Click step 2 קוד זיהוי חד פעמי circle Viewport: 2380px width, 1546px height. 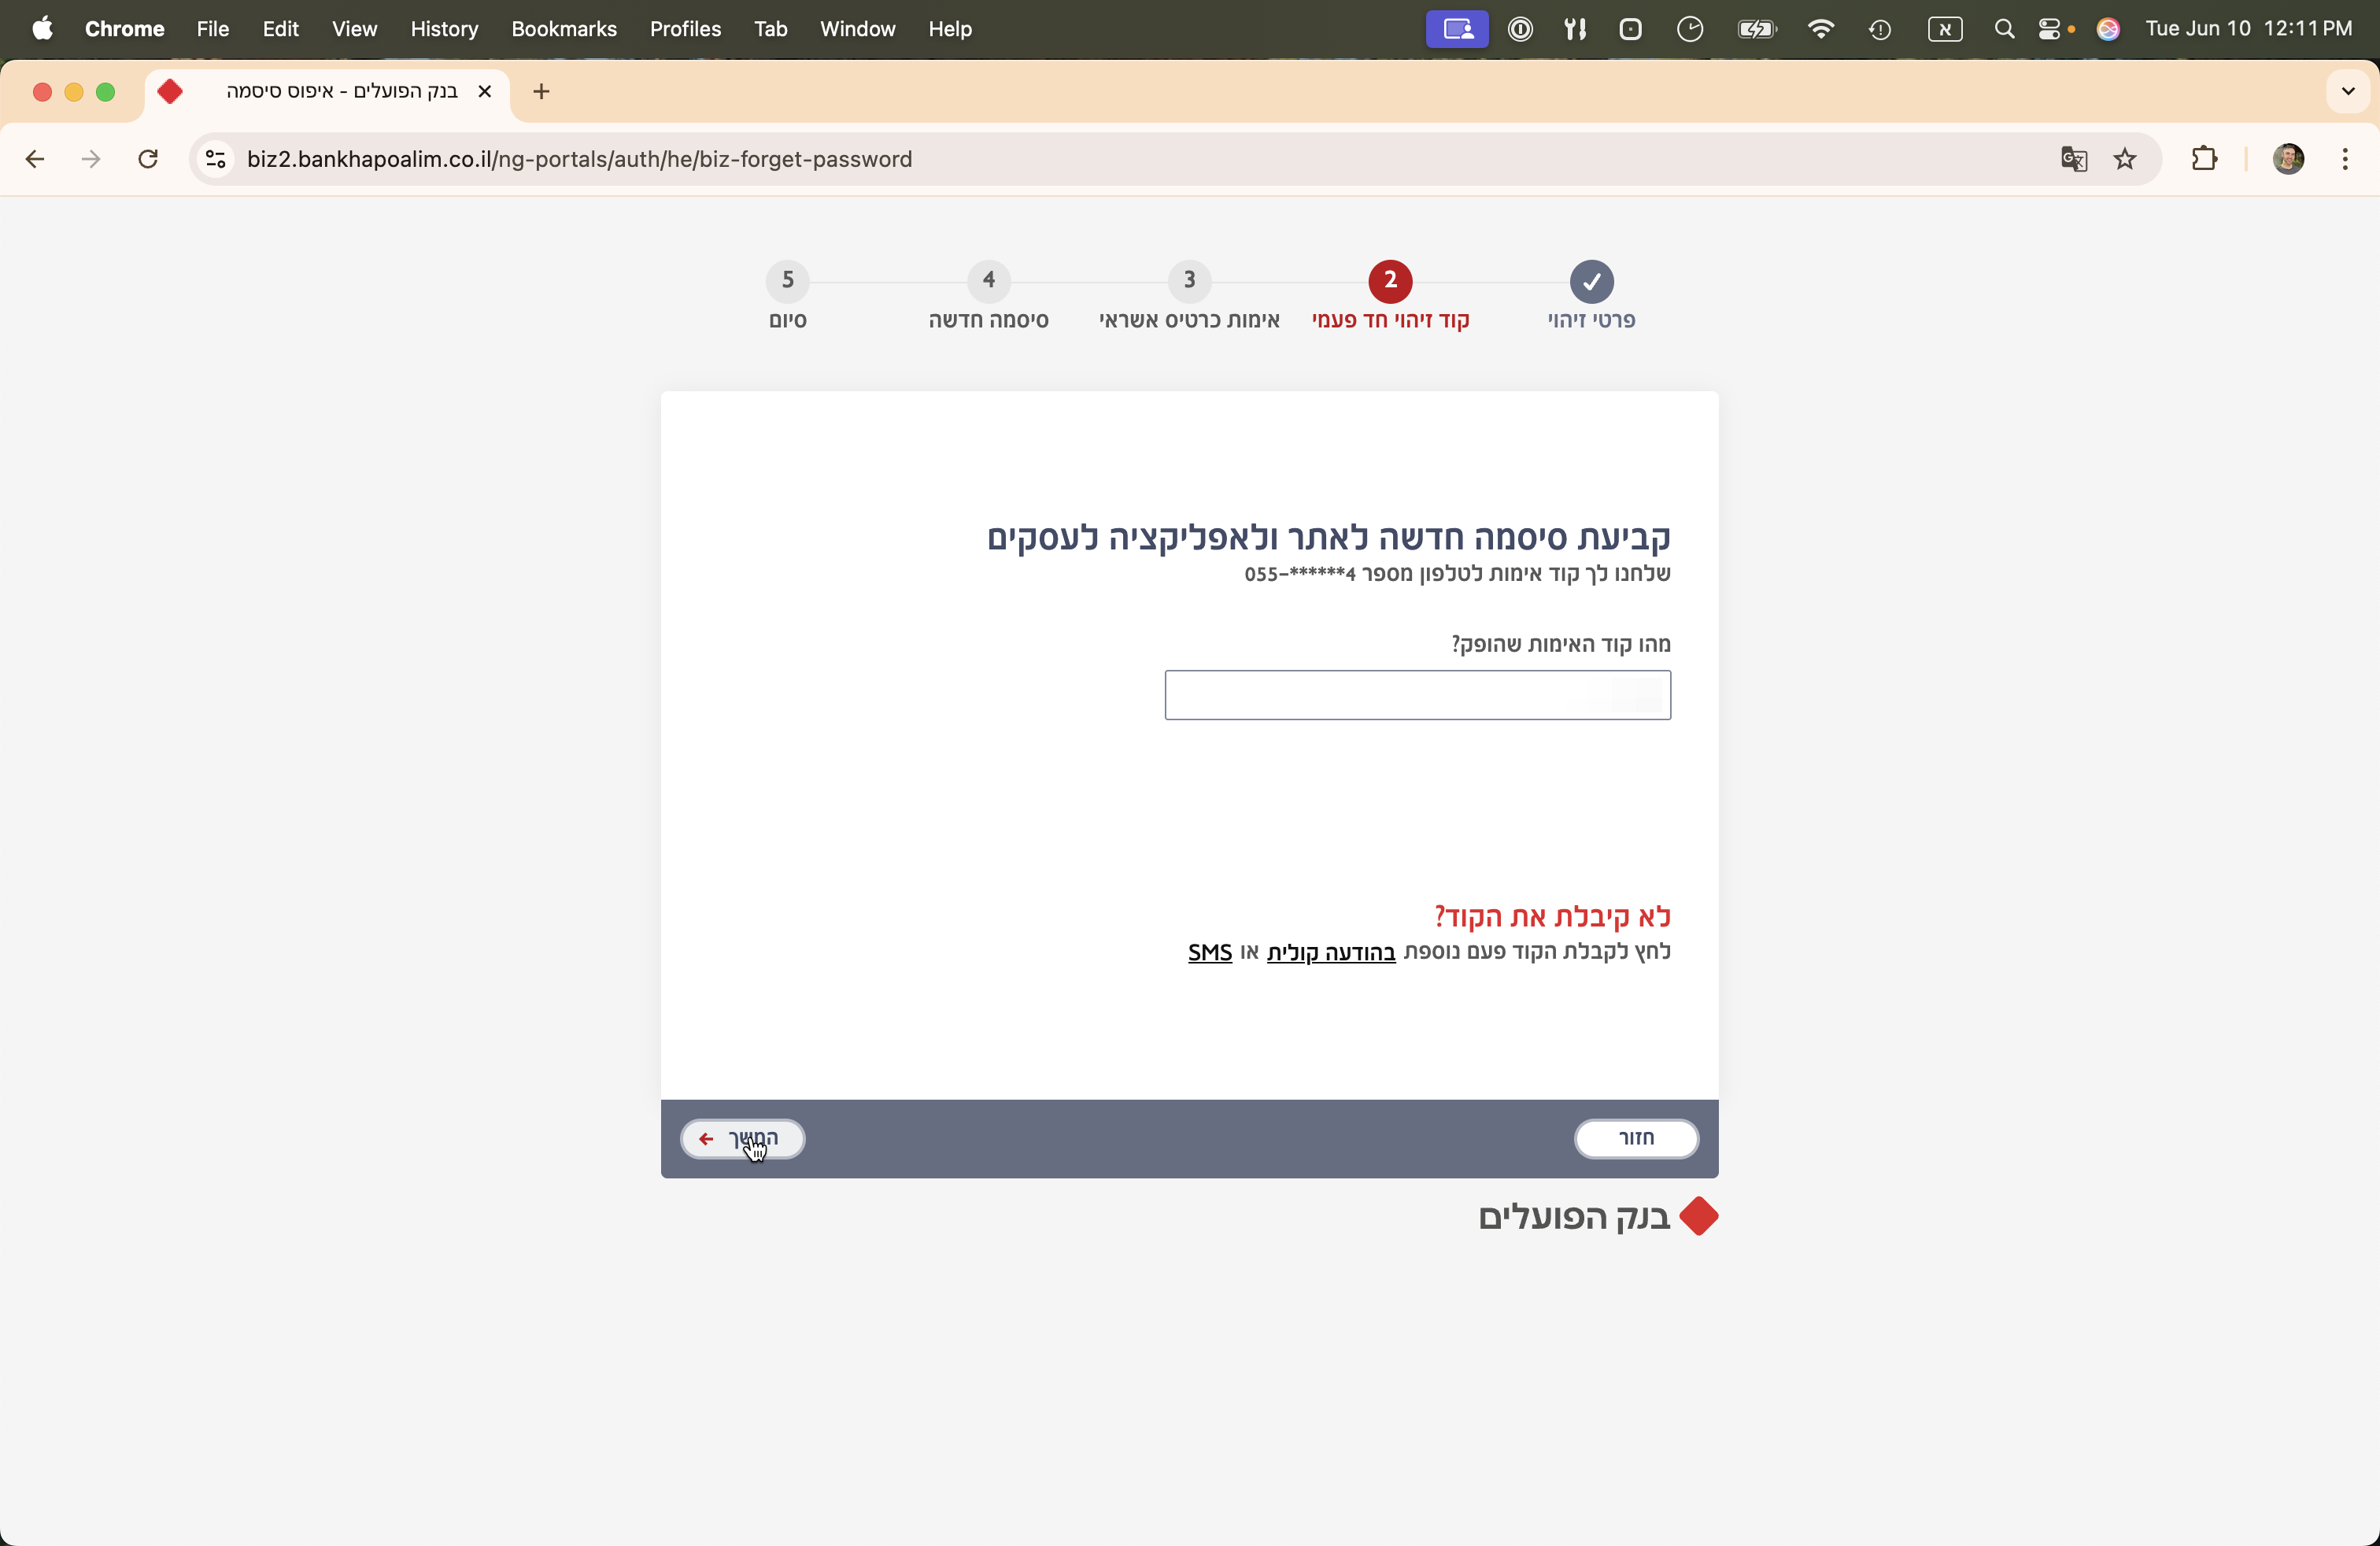click(1390, 281)
